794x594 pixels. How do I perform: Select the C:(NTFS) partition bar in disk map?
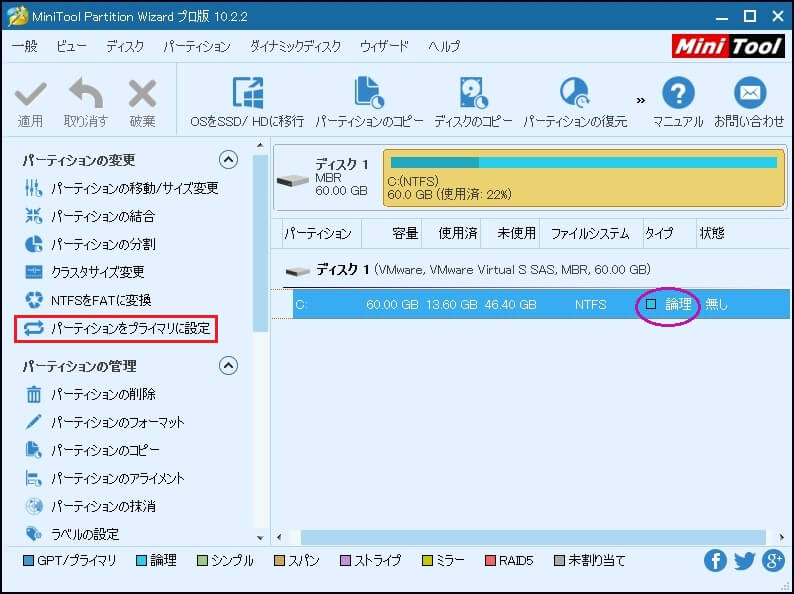tap(584, 178)
